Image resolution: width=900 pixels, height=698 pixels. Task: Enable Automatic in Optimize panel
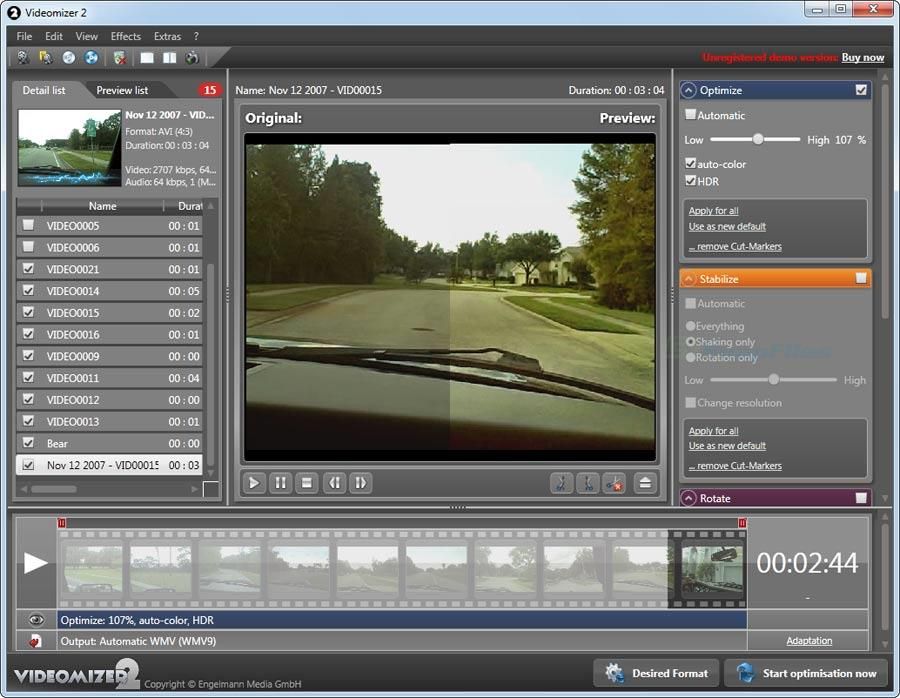[690, 114]
